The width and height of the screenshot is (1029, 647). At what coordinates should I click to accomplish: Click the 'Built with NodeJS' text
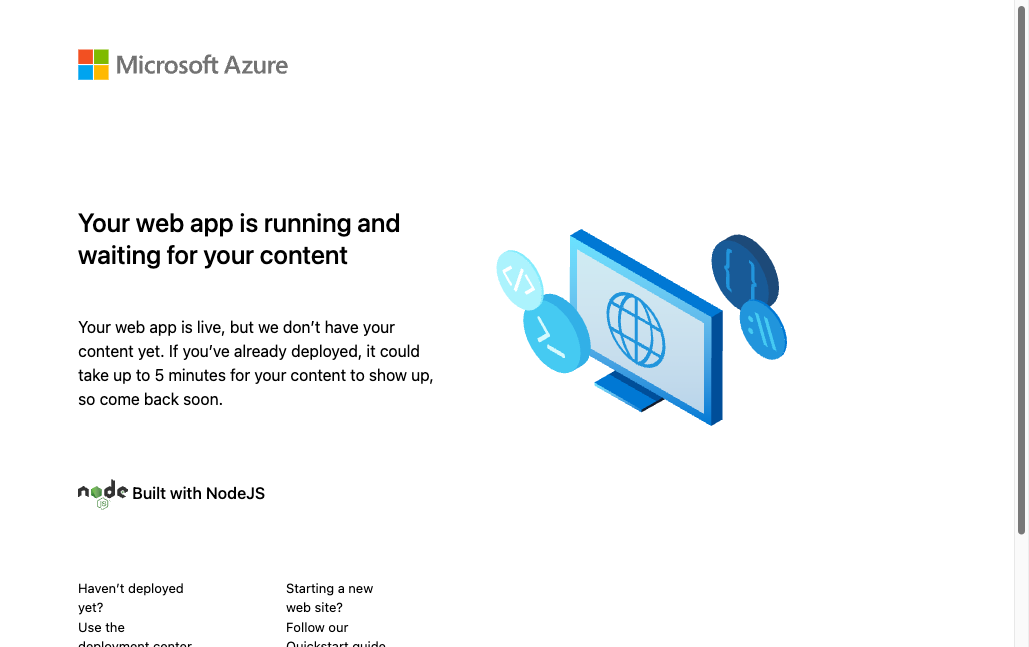pos(198,493)
